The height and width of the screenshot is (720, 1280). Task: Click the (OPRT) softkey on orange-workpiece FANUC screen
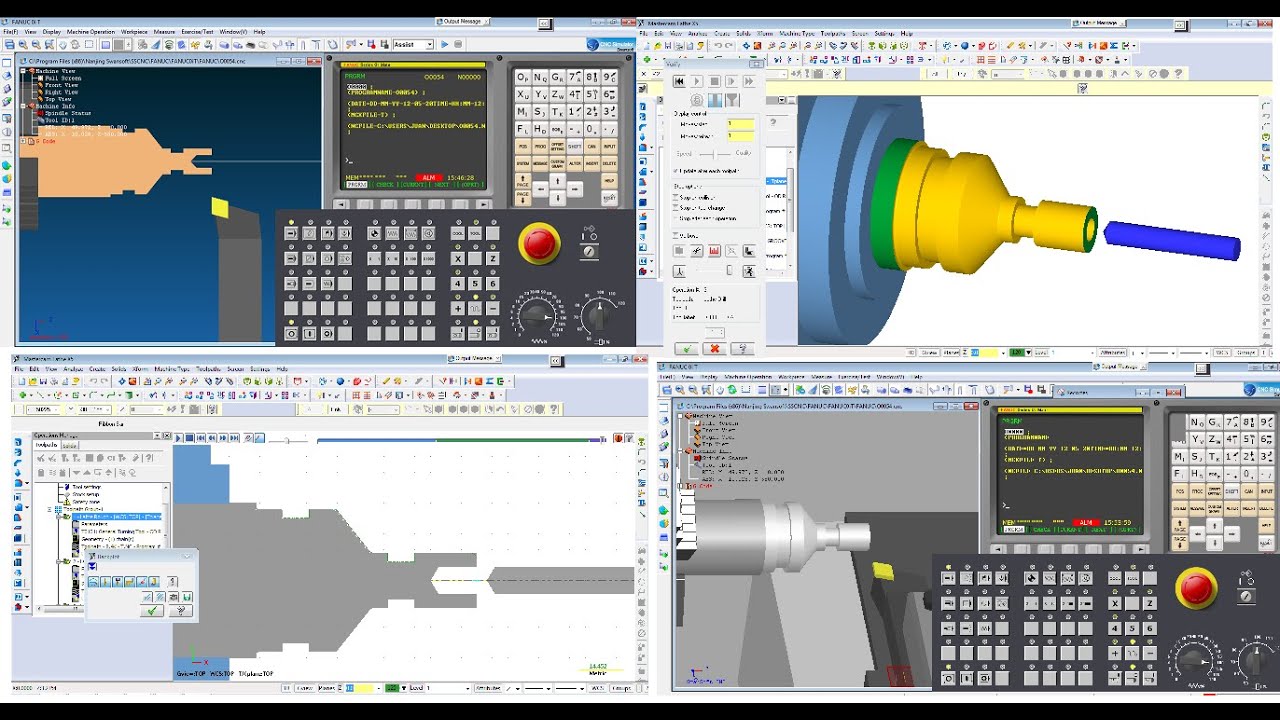[471, 185]
